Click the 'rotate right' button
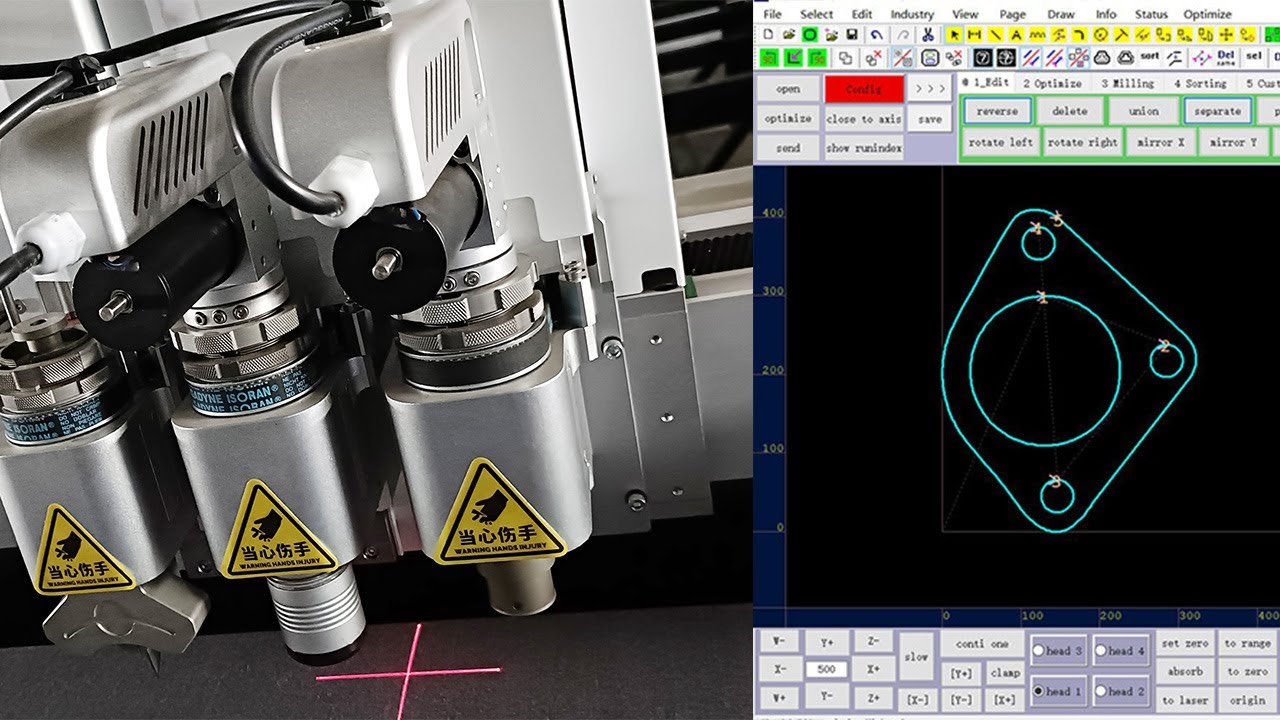1280x720 pixels. point(1082,142)
